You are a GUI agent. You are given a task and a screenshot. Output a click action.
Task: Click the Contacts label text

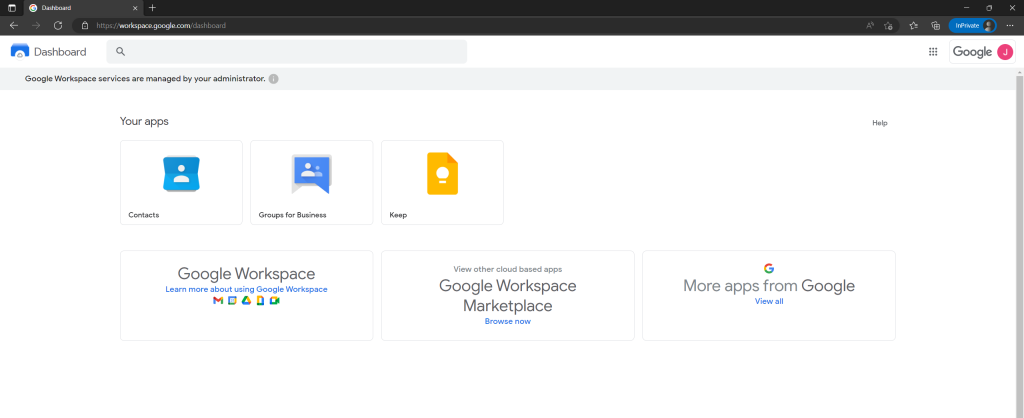pyautogui.click(x=144, y=215)
